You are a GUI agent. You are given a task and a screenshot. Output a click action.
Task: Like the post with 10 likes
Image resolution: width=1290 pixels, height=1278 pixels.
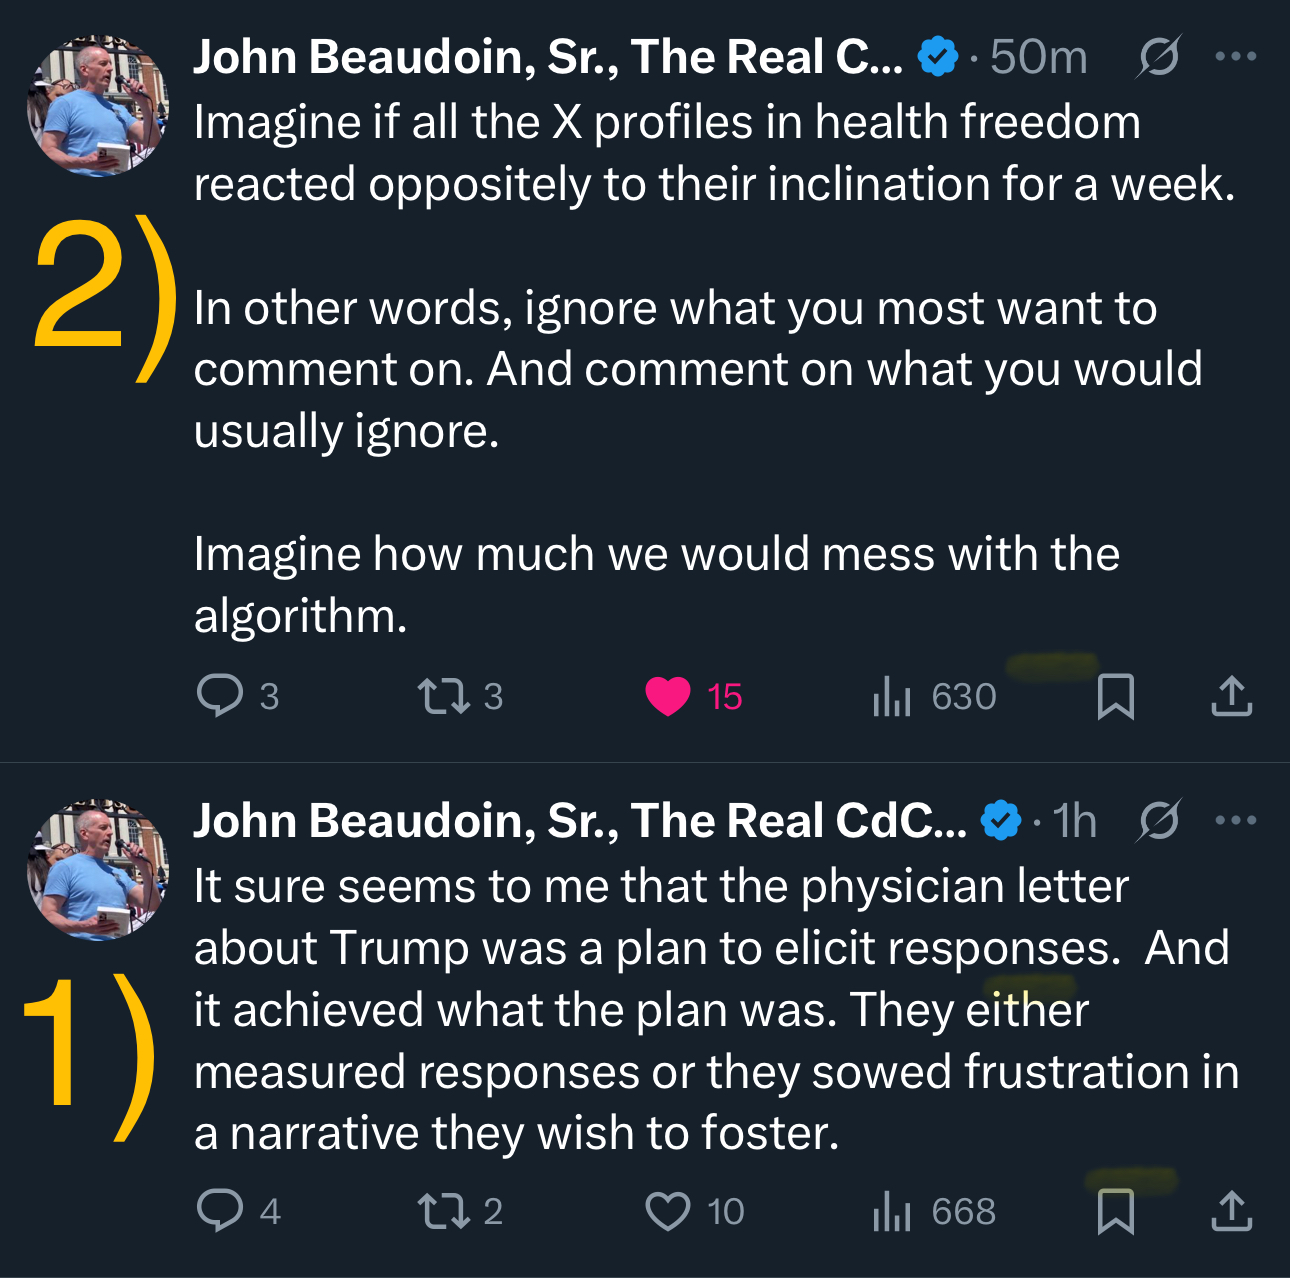[668, 1211]
